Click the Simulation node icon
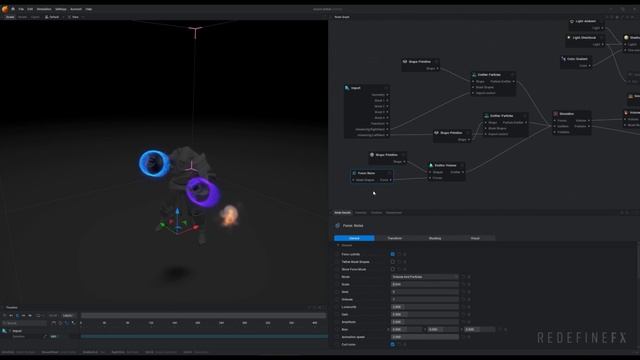Image resolution: width=640 pixels, height=360 pixels. (x=556, y=113)
